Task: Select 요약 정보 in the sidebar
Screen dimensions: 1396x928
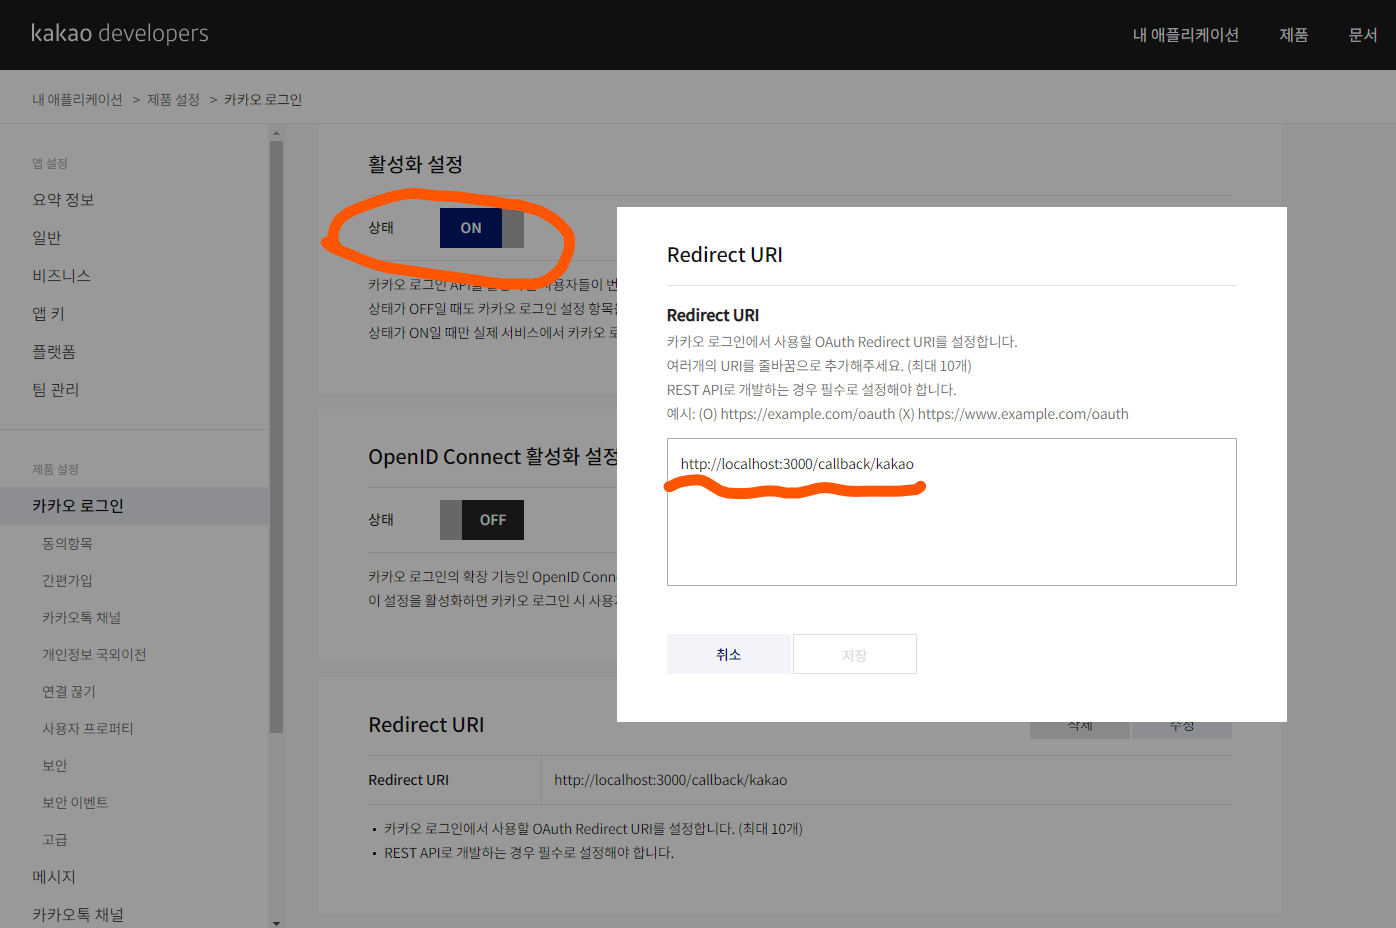Action: (x=63, y=200)
